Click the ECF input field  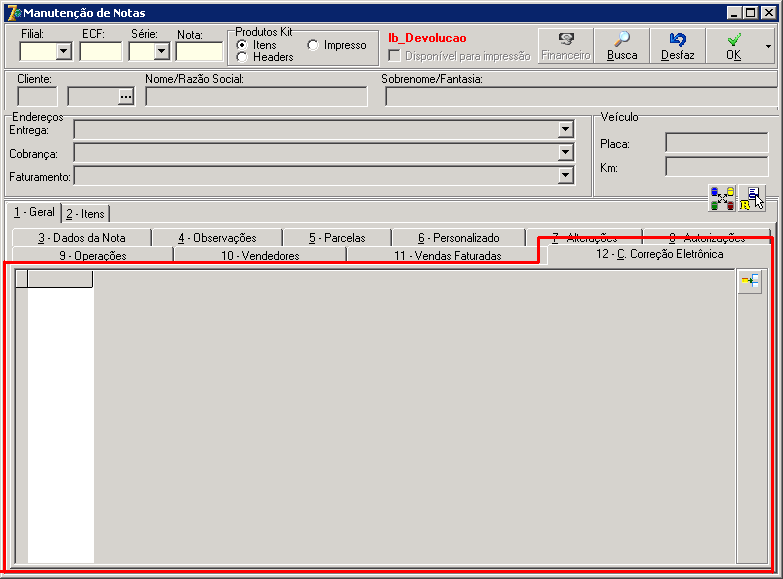[100, 51]
